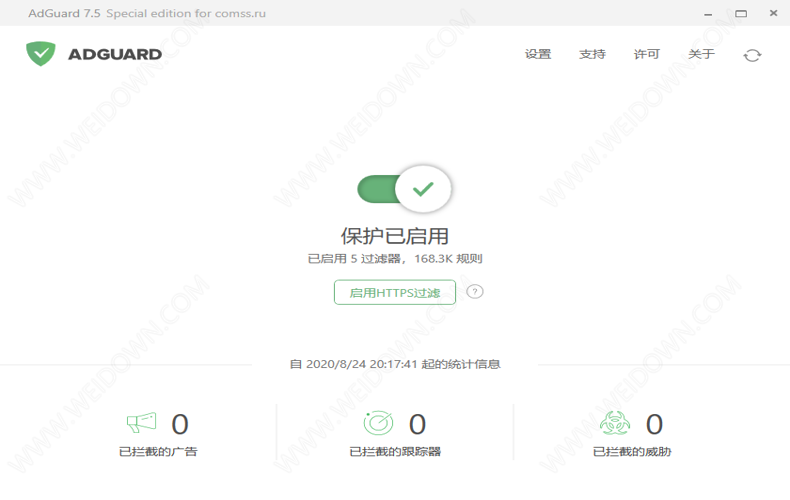790x500 pixels.
Task: Open the 设置 settings menu
Action: coord(538,54)
